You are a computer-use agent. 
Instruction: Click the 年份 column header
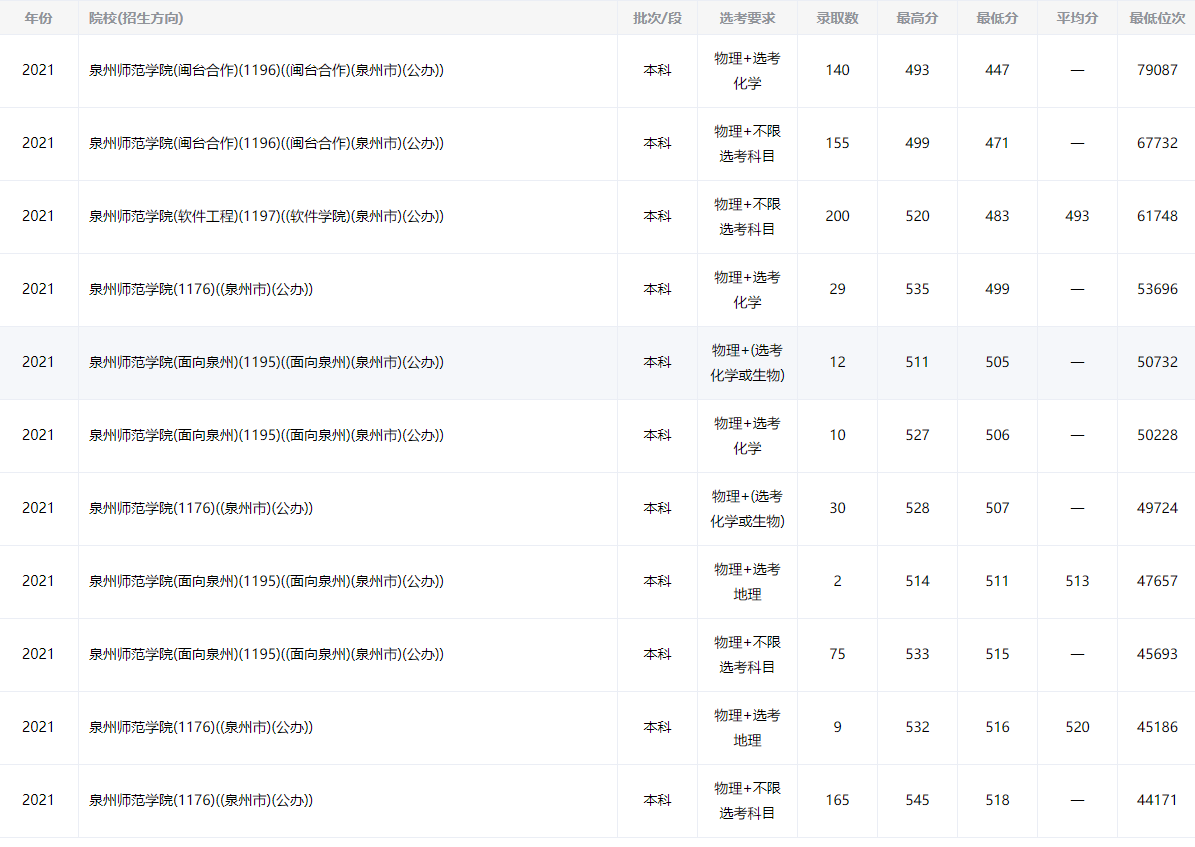(x=38, y=18)
